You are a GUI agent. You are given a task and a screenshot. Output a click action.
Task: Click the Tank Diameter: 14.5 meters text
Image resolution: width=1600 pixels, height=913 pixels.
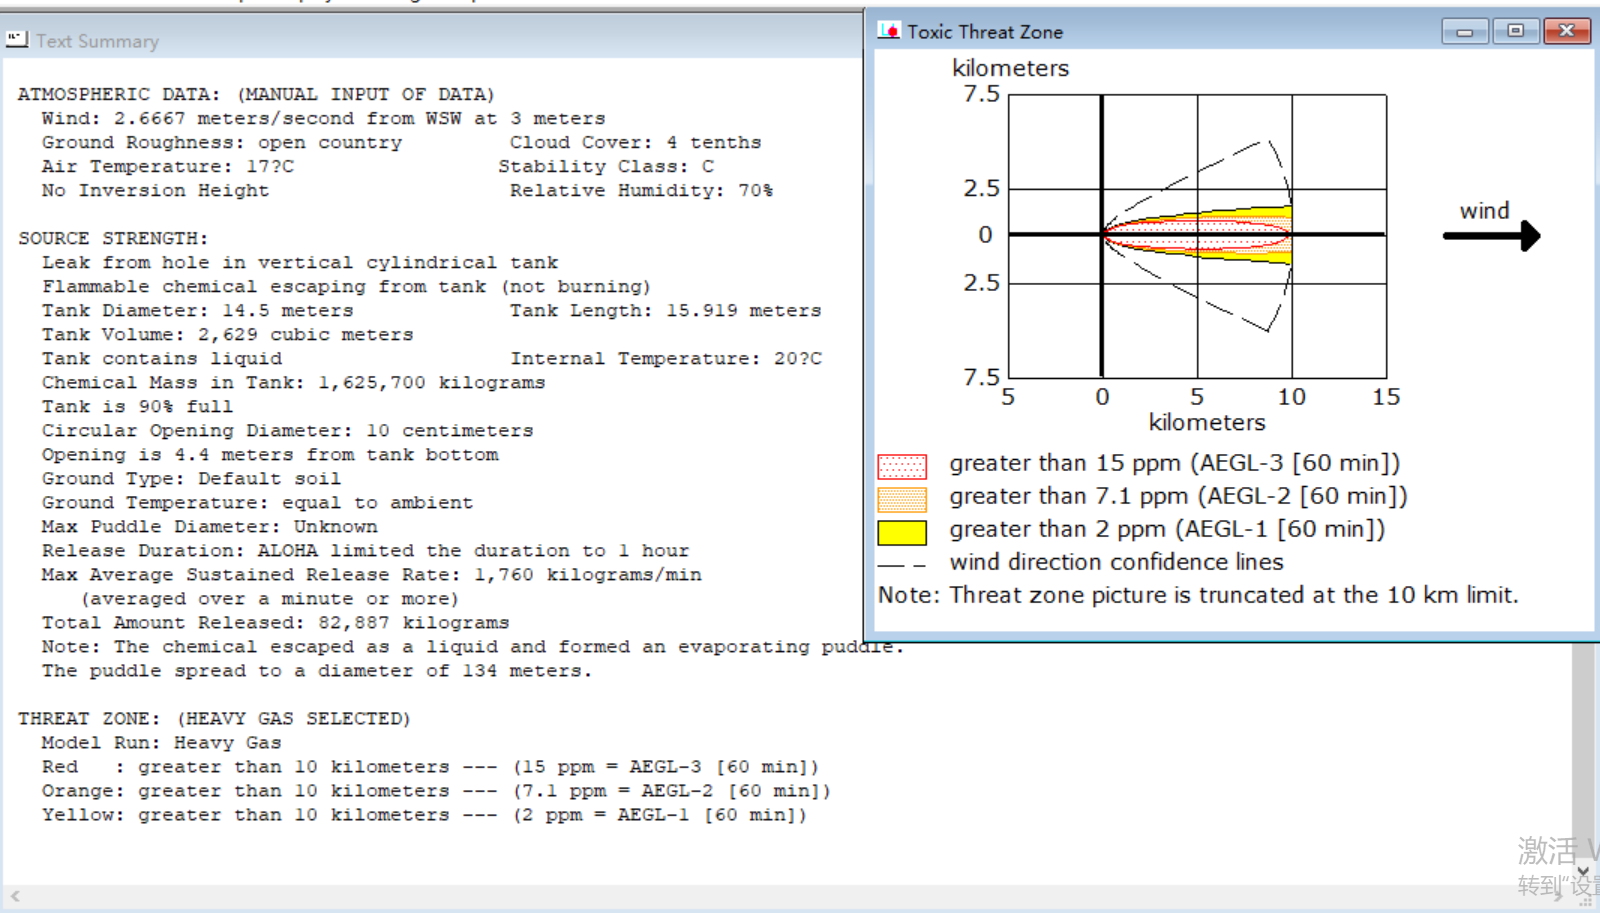[197, 310]
